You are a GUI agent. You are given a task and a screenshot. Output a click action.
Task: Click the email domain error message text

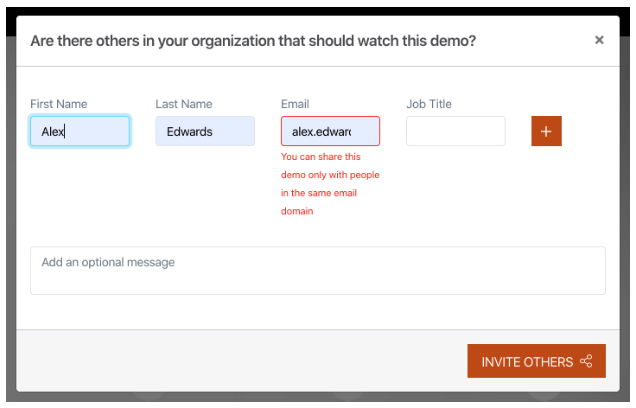point(330,184)
